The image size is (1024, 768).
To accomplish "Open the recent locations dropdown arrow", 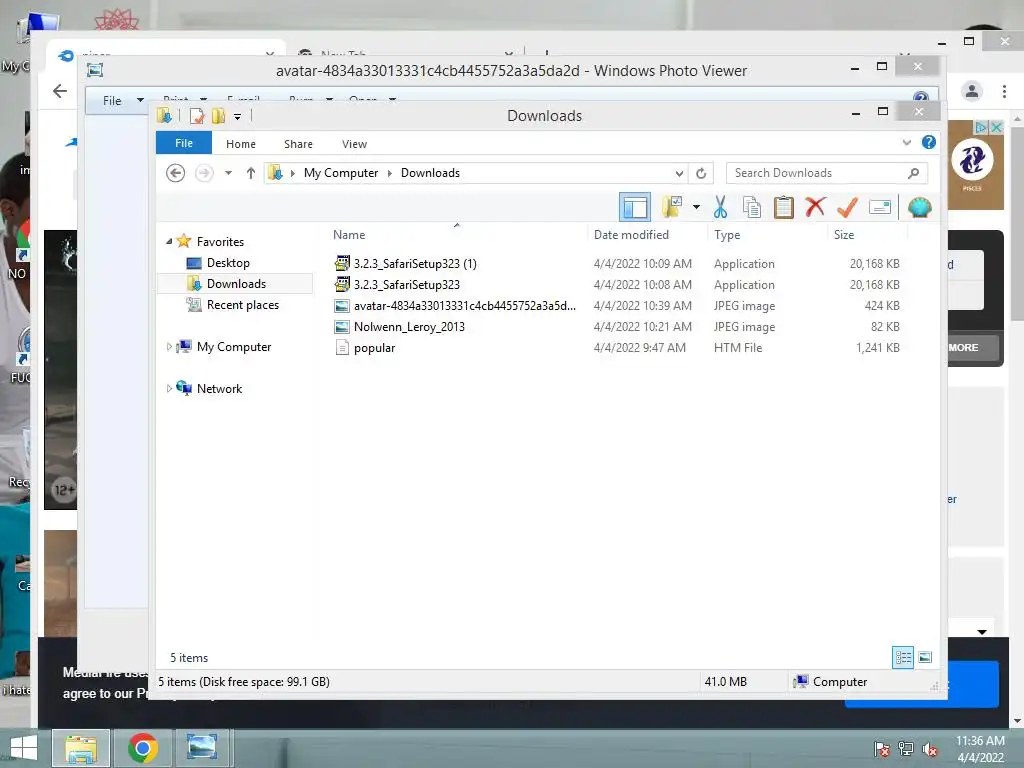I will [x=228, y=173].
